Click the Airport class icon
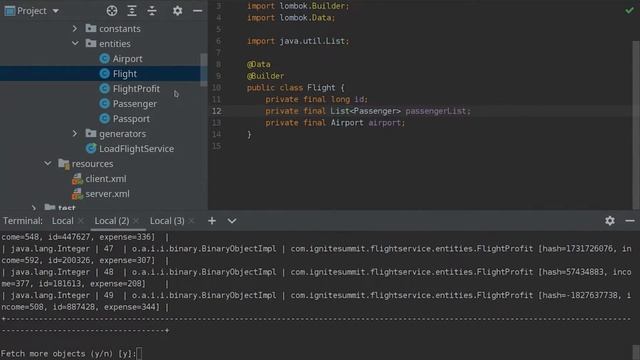This screenshot has height=360, width=640. click(x=104, y=59)
